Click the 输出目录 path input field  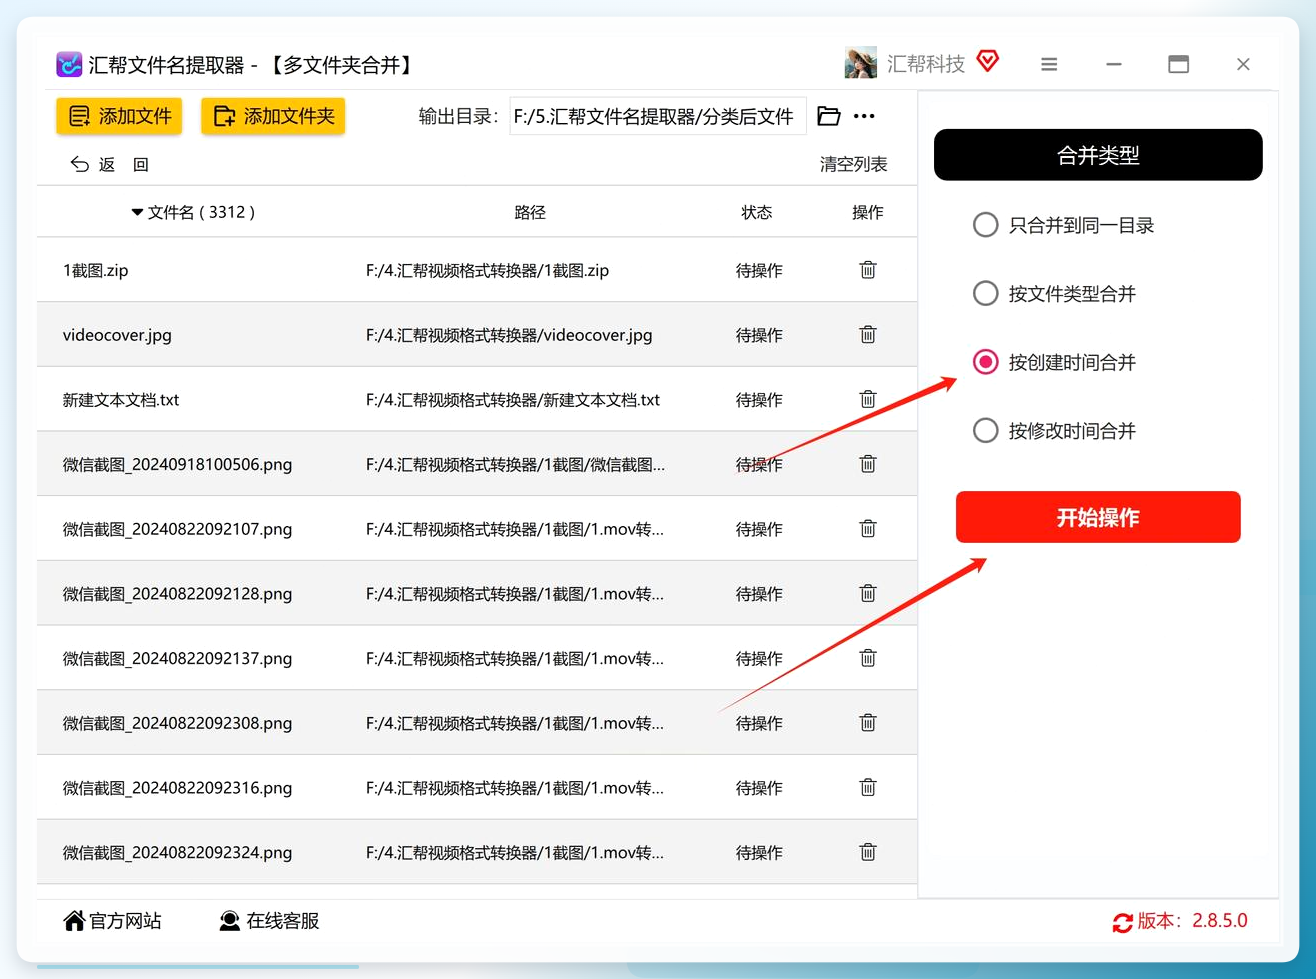[x=657, y=116]
